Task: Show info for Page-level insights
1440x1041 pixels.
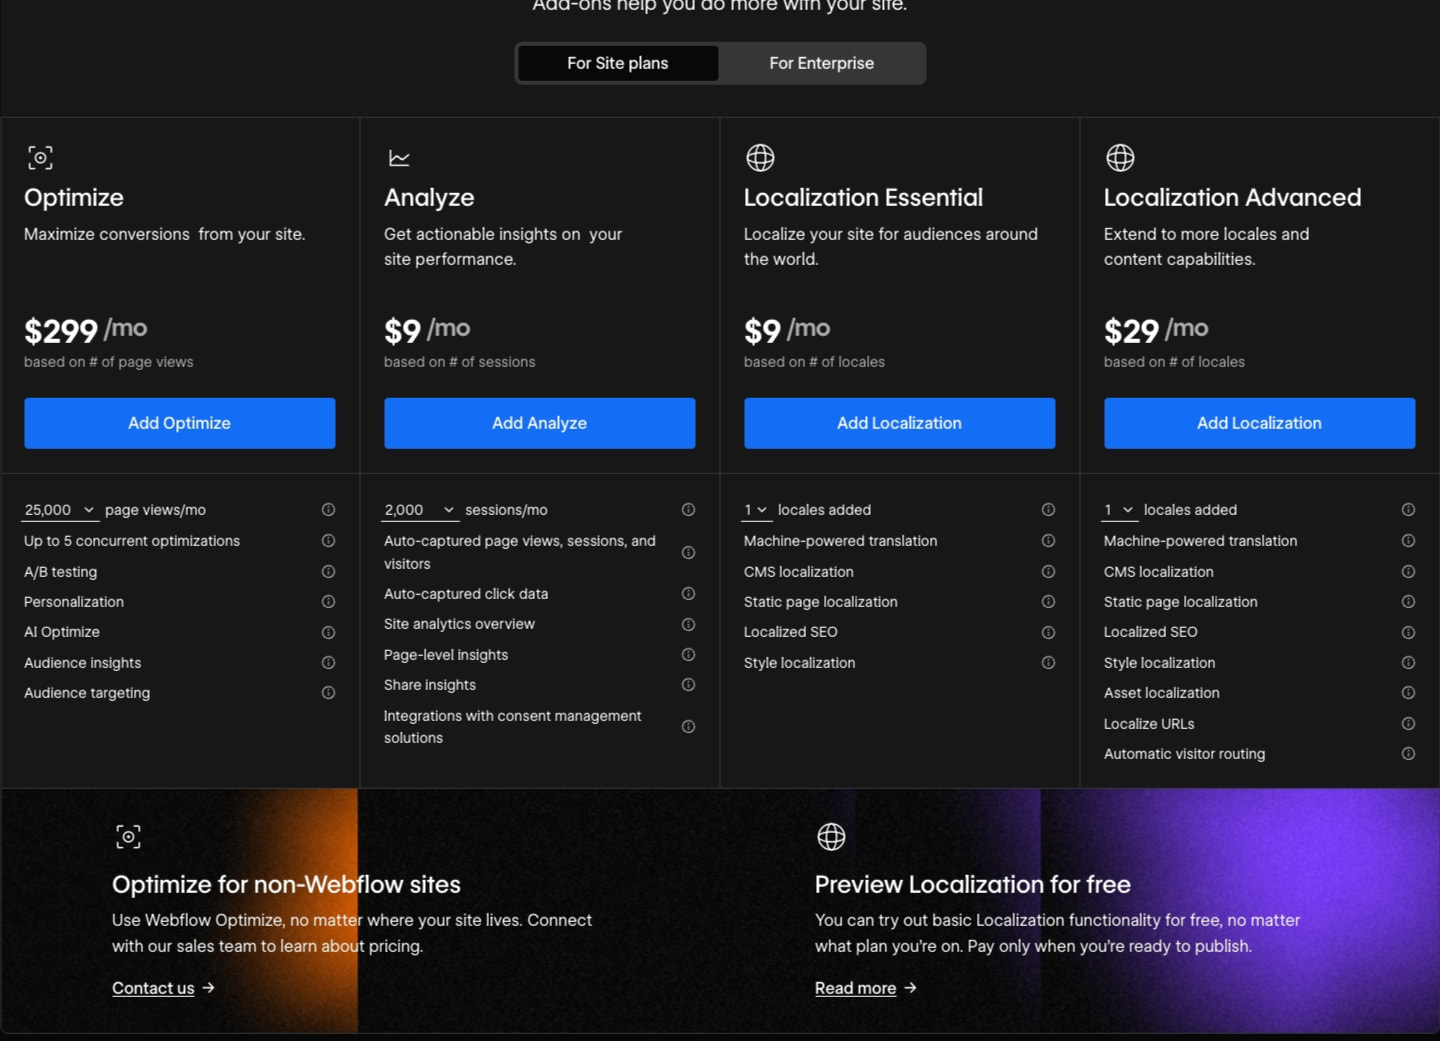Action: tap(688, 655)
